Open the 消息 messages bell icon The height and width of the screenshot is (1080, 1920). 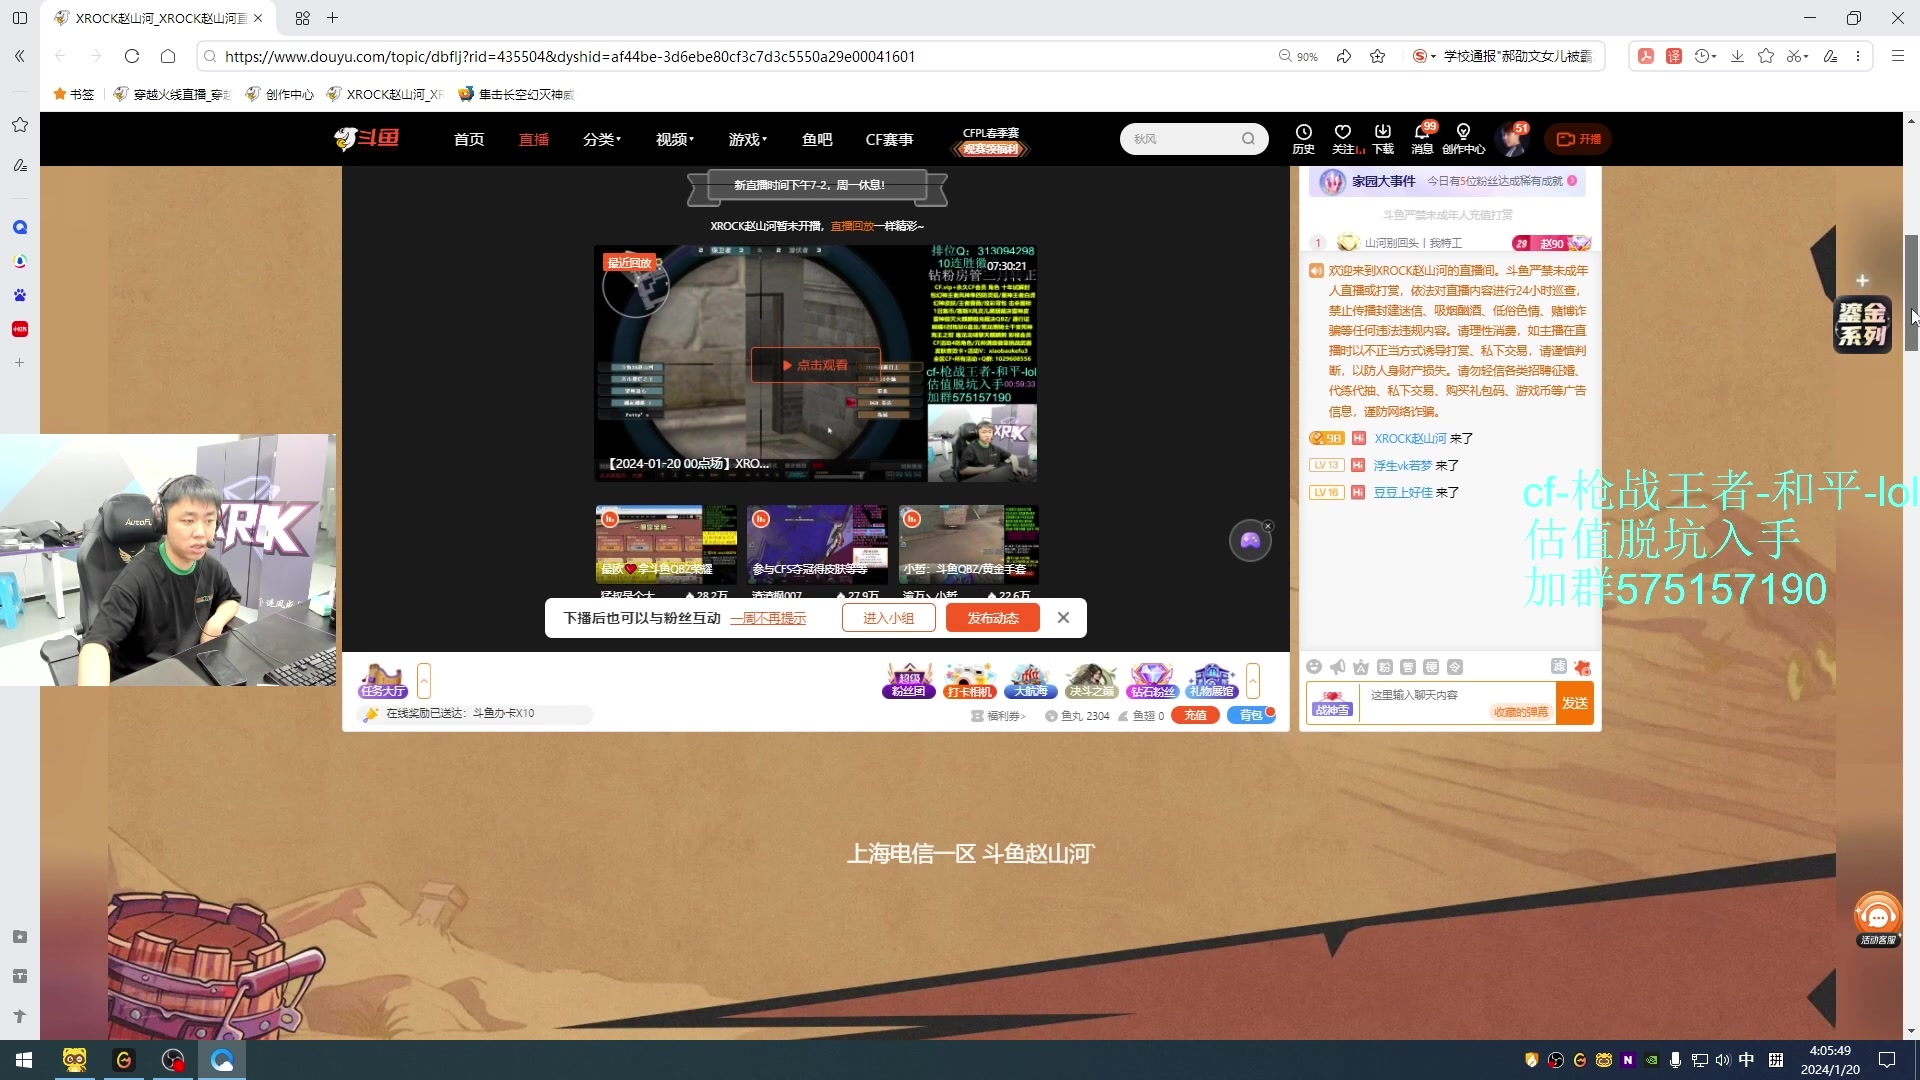[x=1422, y=139]
